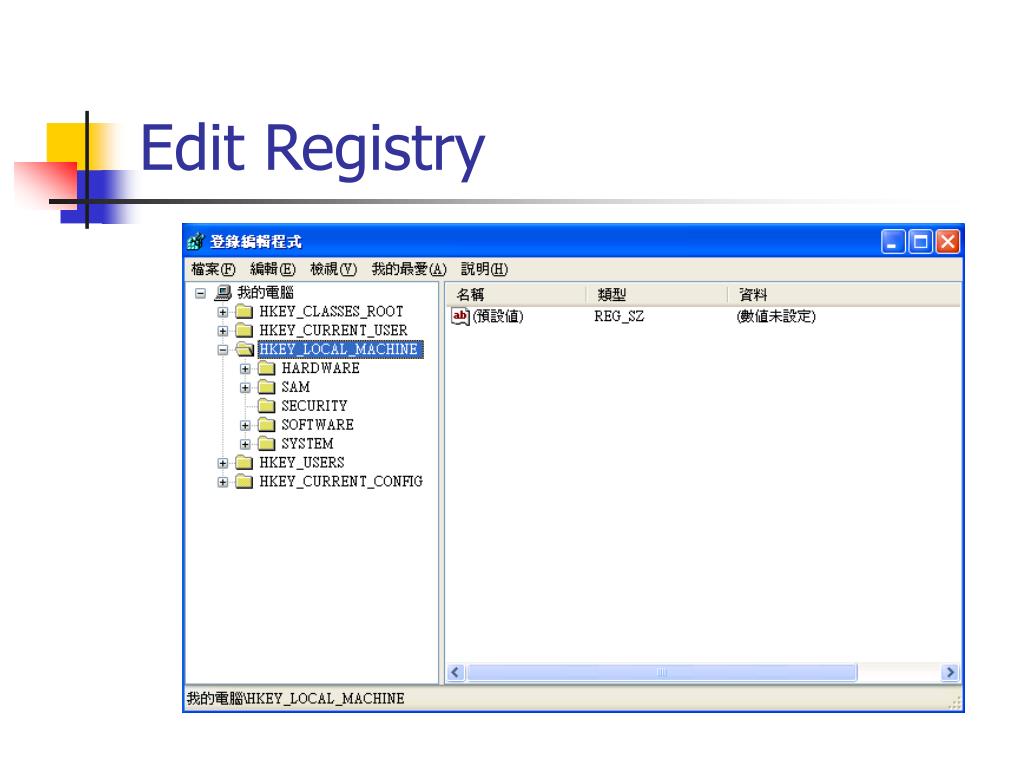Select HKEY_CURRENT_USER label in tree

[x=333, y=330]
